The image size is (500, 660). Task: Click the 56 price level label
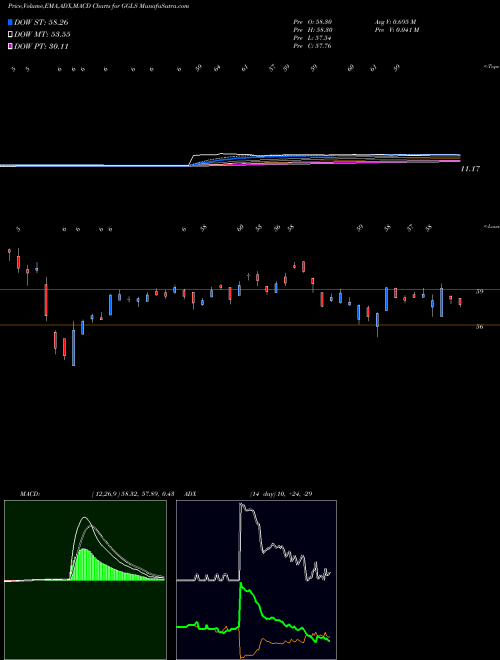click(x=479, y=327)
